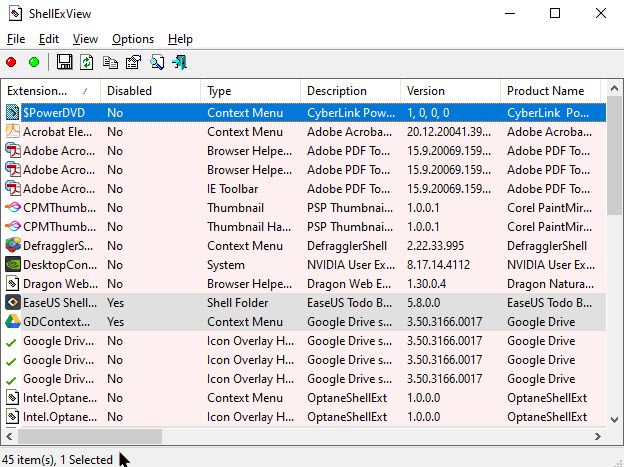The height and width of the screenshot is (467, 624).
Task: Click the CyberLink Pow... description cell
Action: [351, 113]
